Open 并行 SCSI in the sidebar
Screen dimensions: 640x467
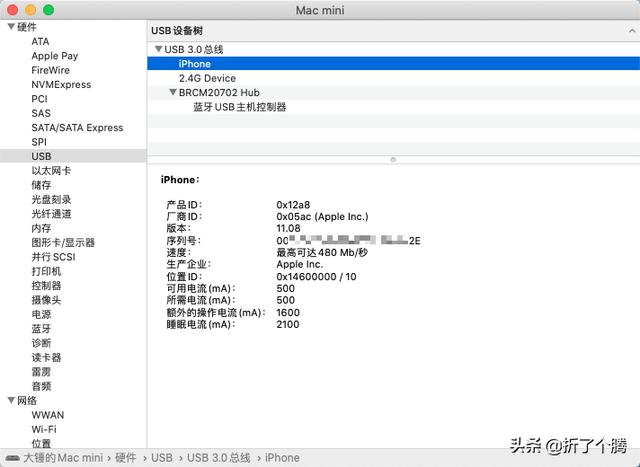53,257
